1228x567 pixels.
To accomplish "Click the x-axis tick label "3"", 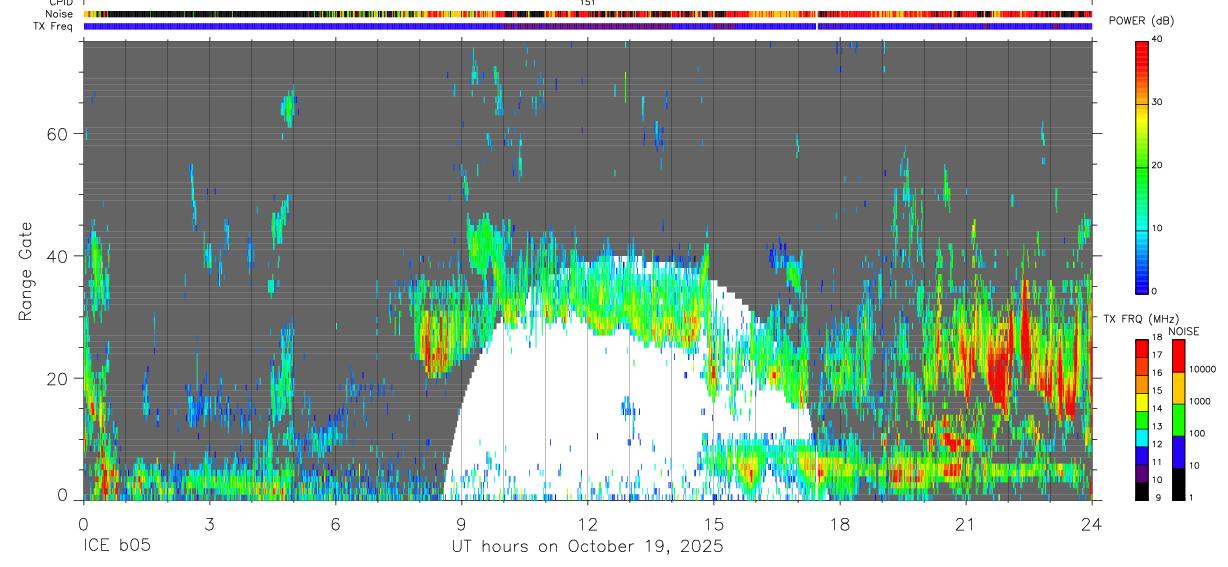I will (209, 523).
